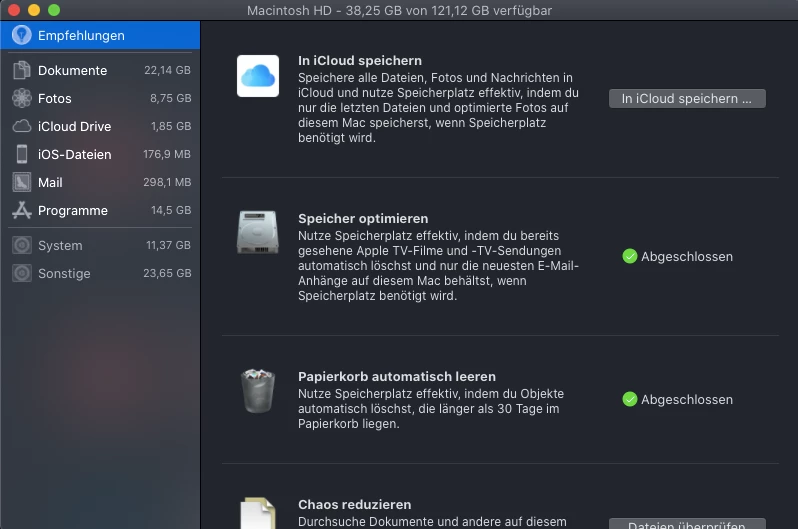
Task: Click green checkmark beside Papierkorb automatisch leeren
Action: 630,399
